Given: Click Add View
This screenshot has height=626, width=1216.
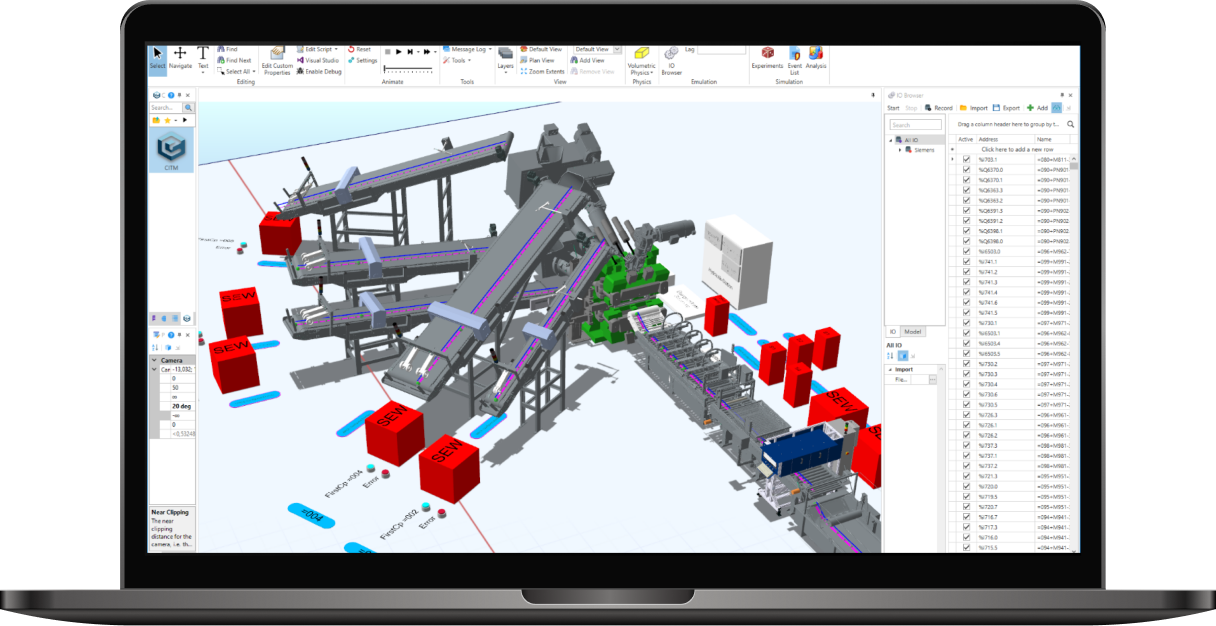Looking at the screenshot, I should point(588,60).
